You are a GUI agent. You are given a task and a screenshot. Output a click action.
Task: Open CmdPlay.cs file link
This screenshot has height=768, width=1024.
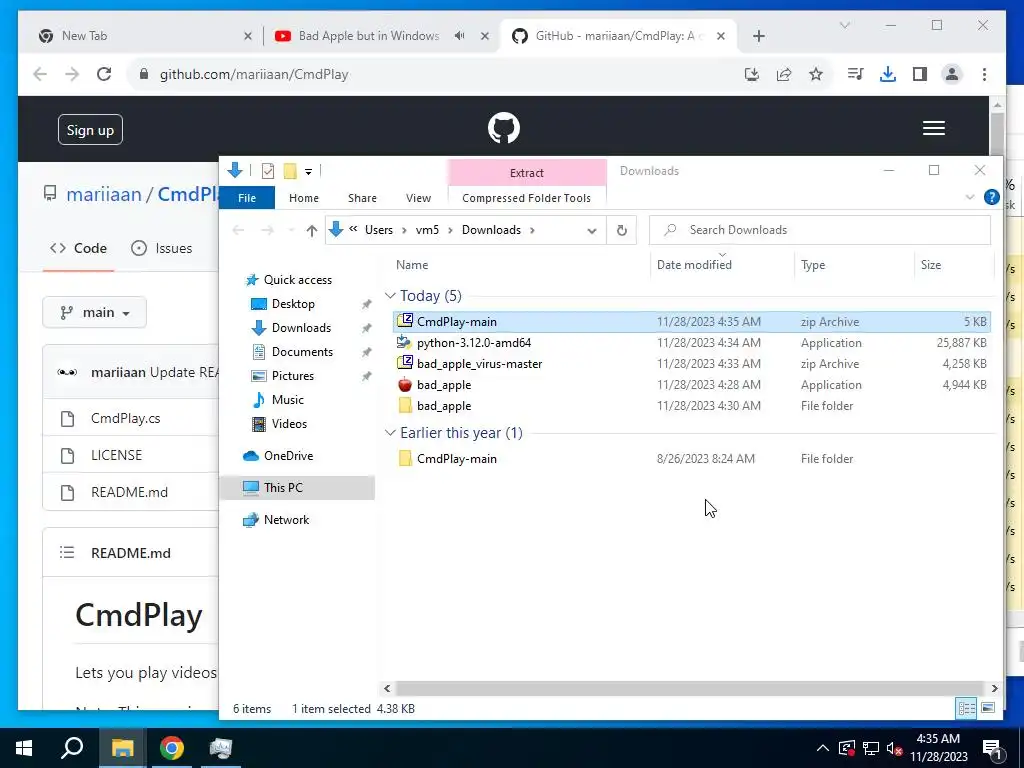click(x=125, y=419)
